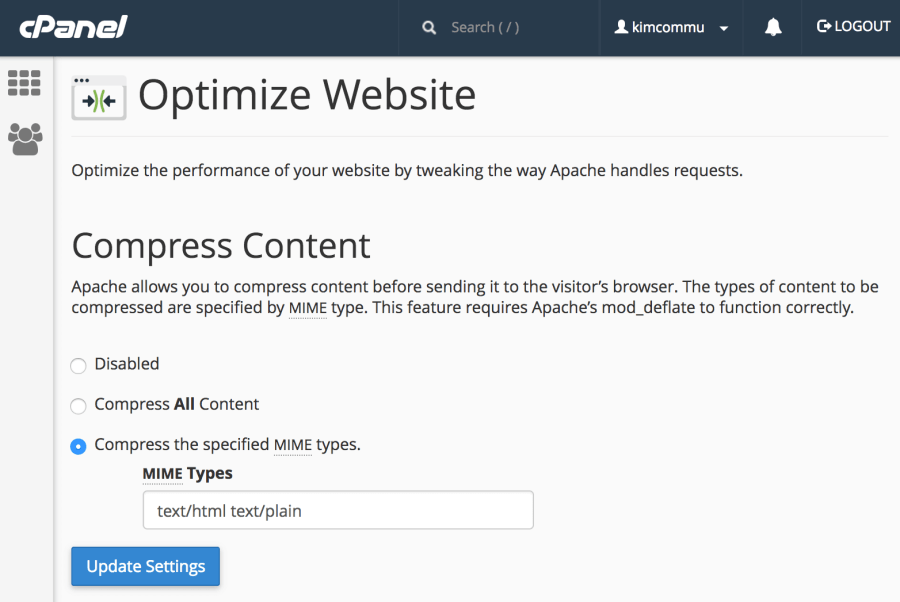Click into the MIME Types text box
Image resolution: width=900 pixels, height=602 pixels.
(x=337, y=510)
